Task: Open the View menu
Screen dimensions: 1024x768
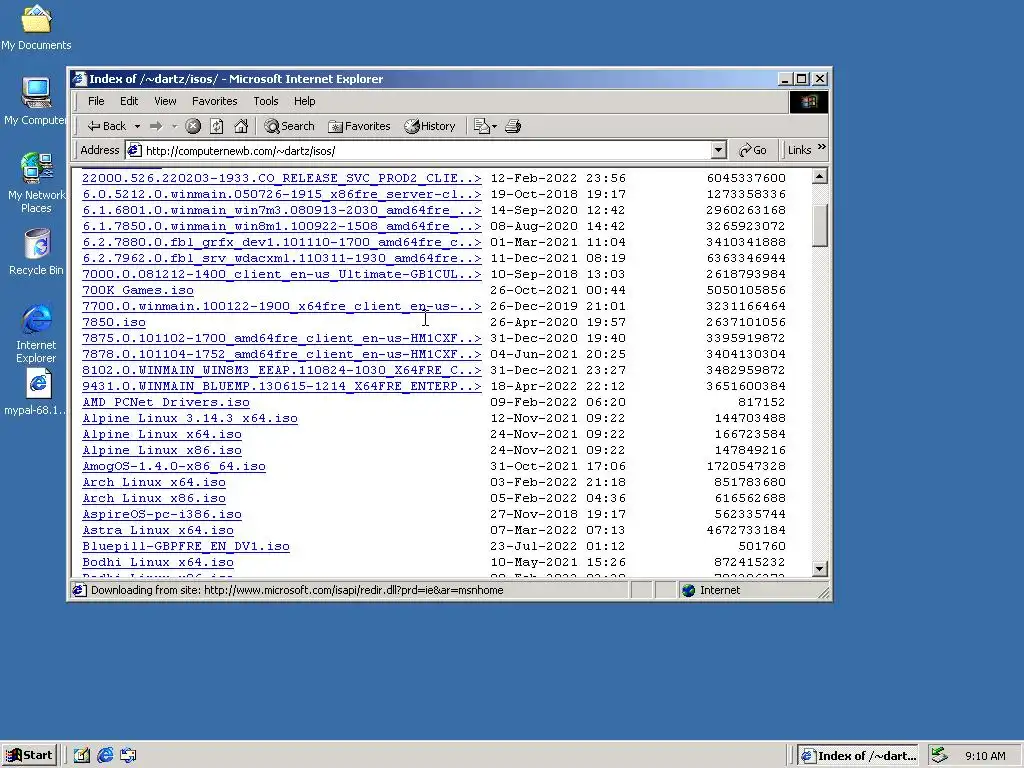Action: point(165,101)
